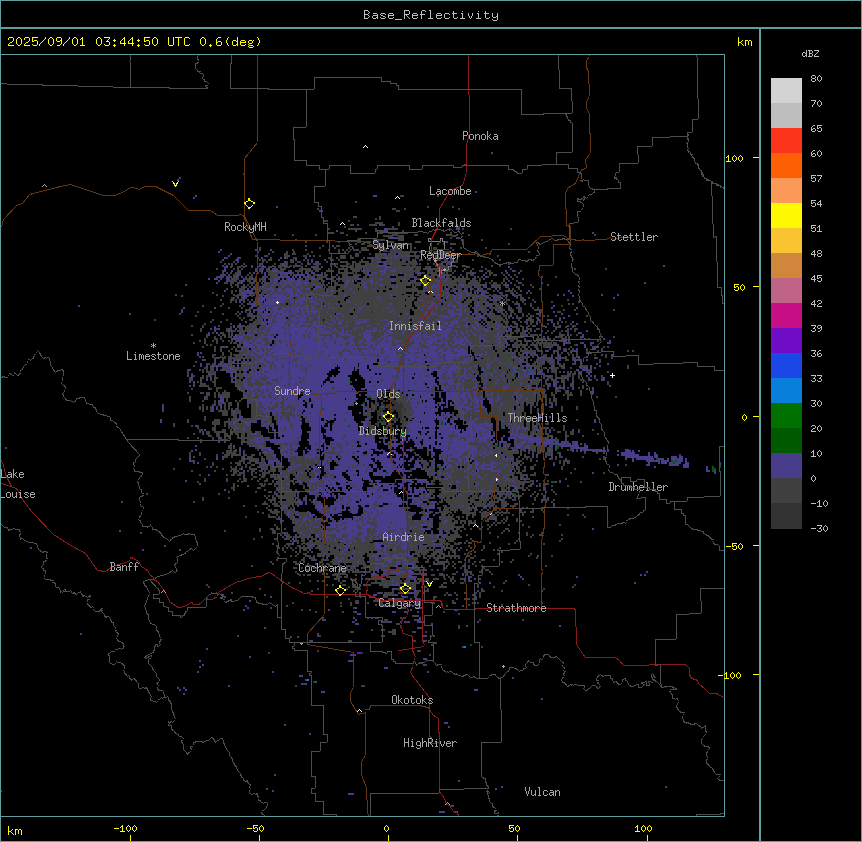
Task: Select the slate-purple 0–10 dBZ legend swatch
Action: click(x=786, y=466)
